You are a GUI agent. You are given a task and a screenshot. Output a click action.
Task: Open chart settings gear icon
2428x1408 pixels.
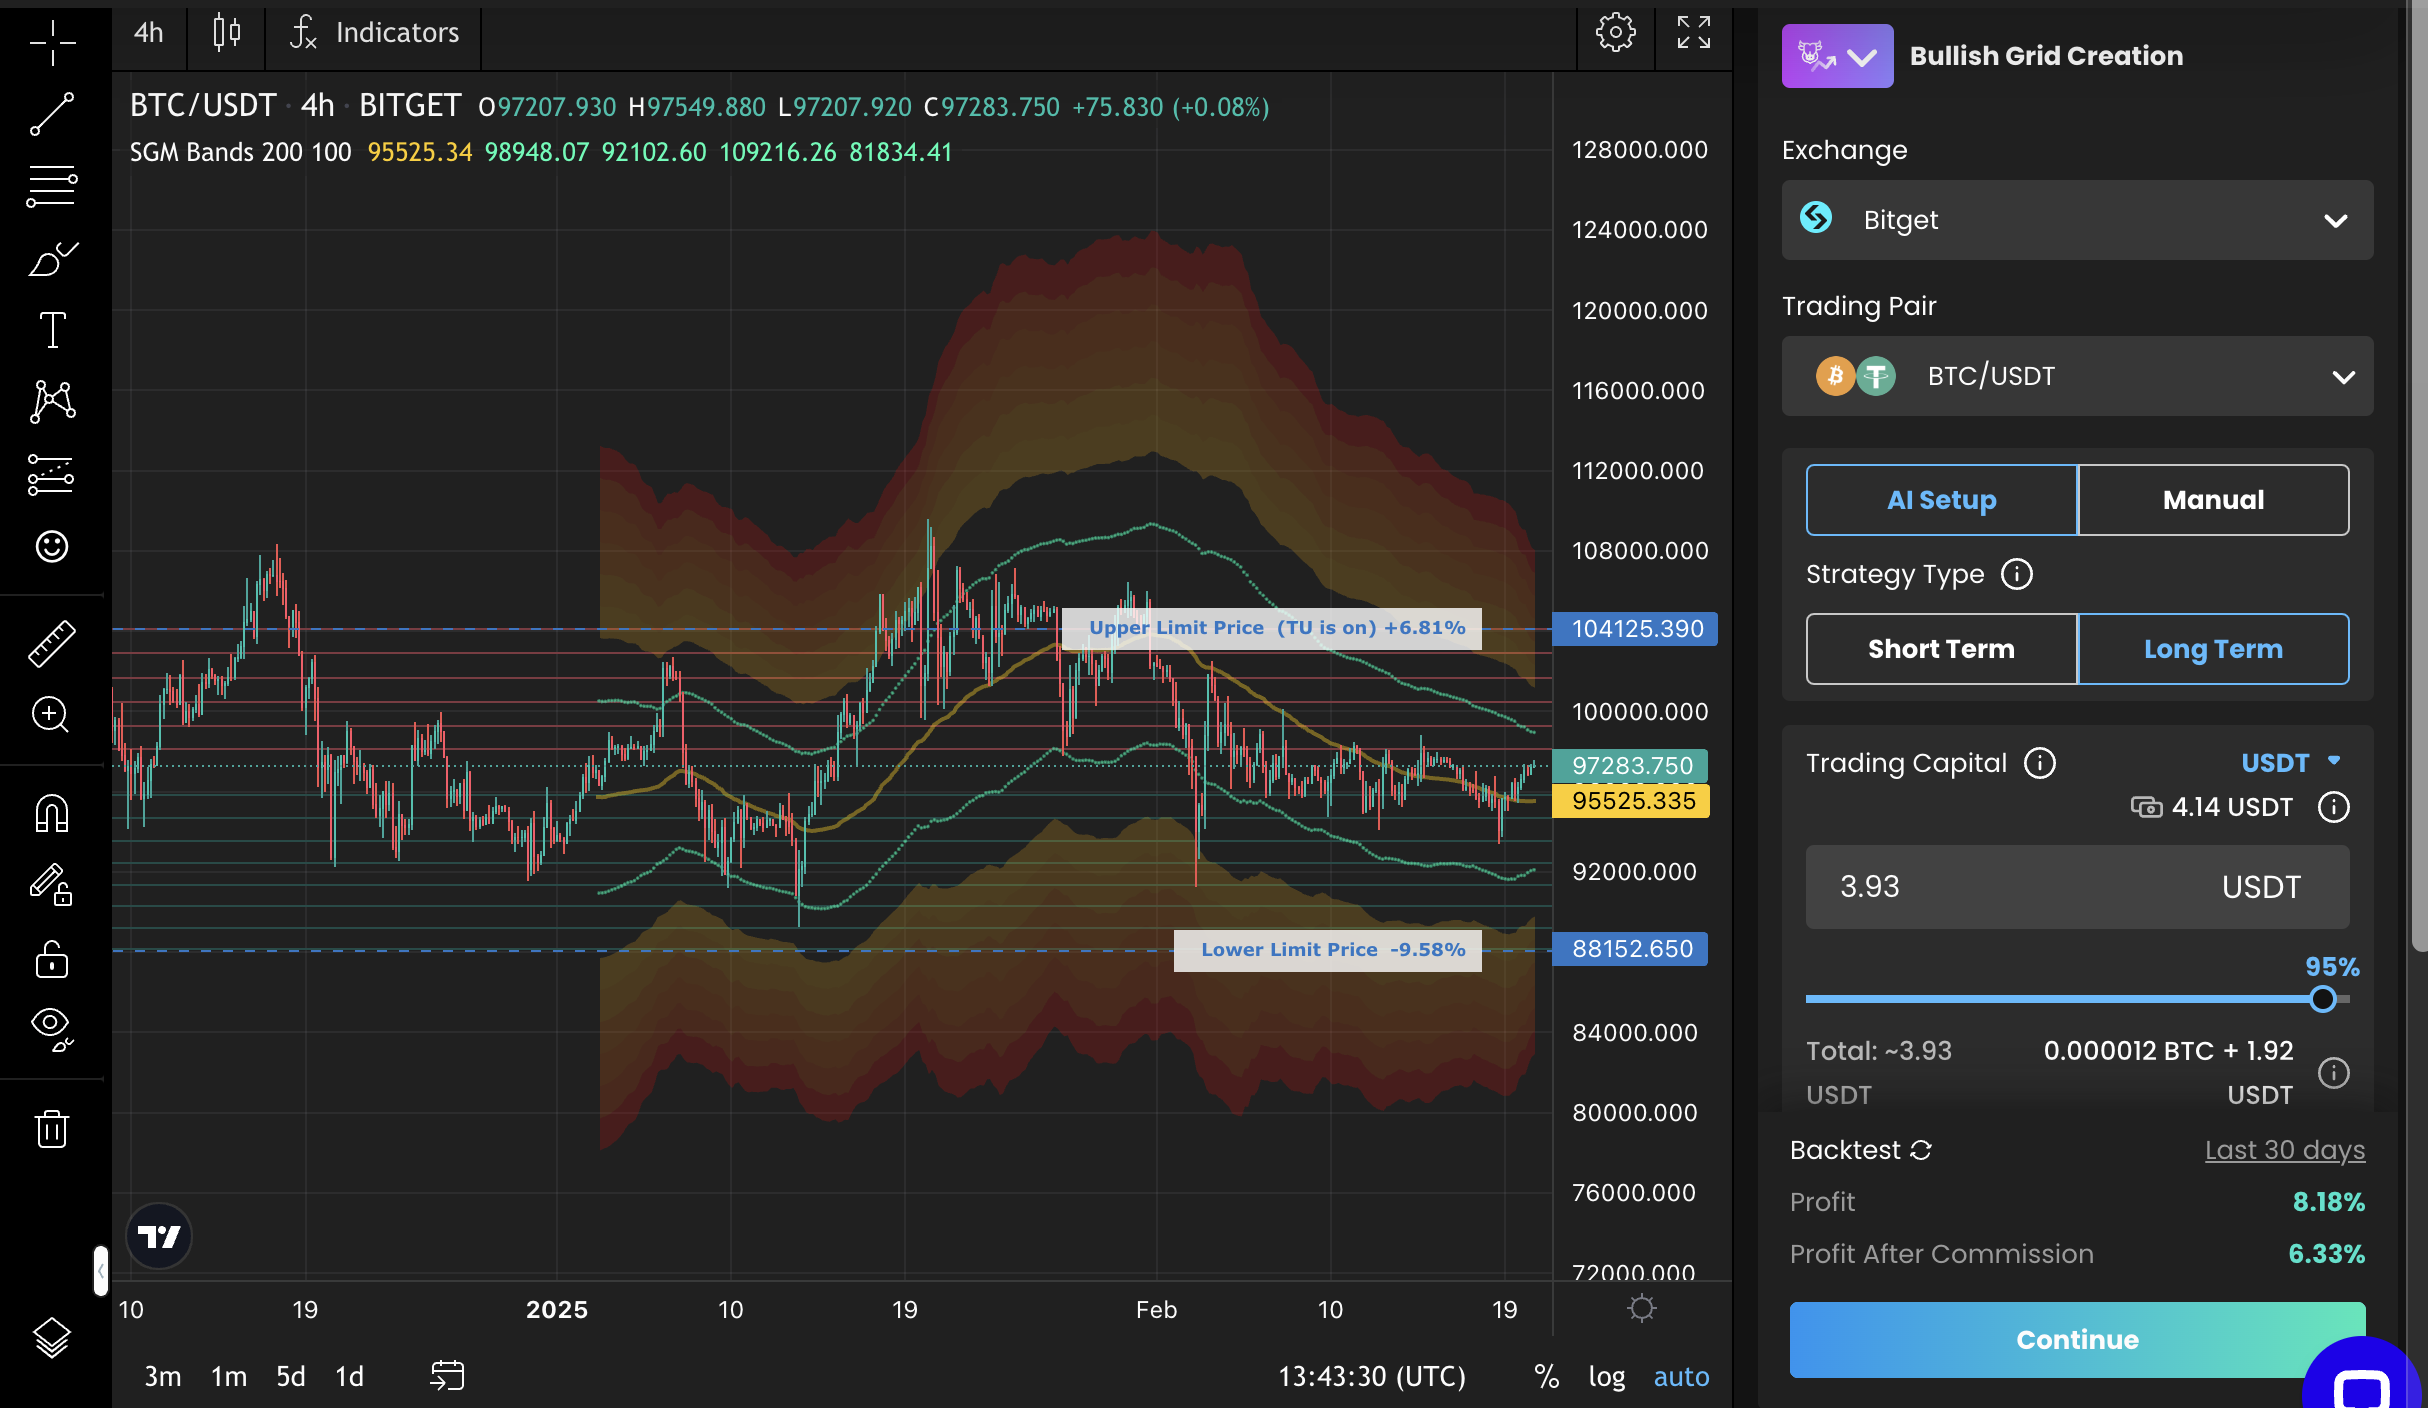[1615, 33]
